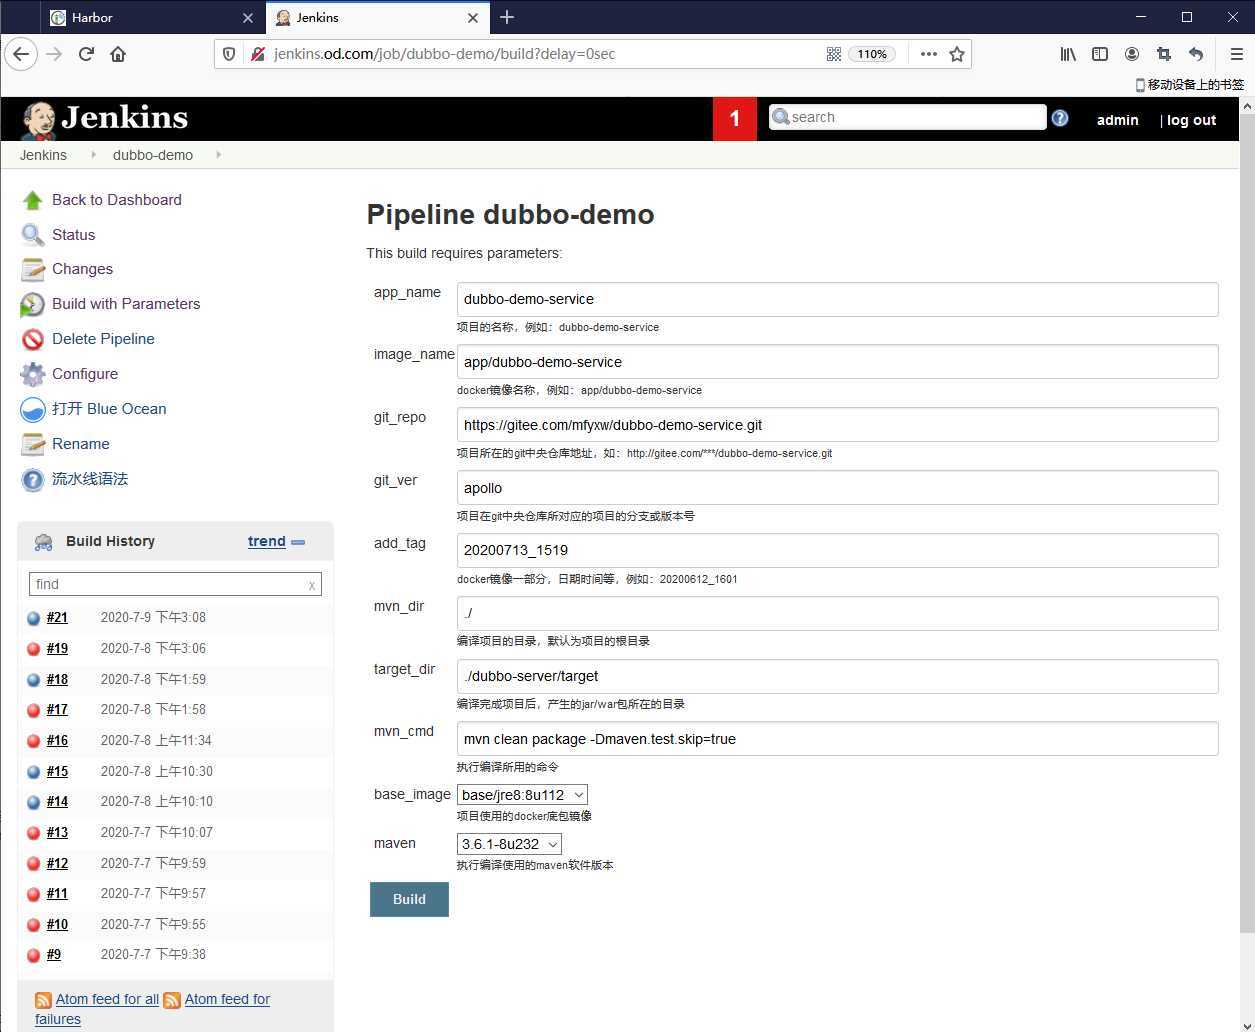Screen dimensions: 1255x1032
Task: Open build #18 link
Action: click(x=57, y=679)
